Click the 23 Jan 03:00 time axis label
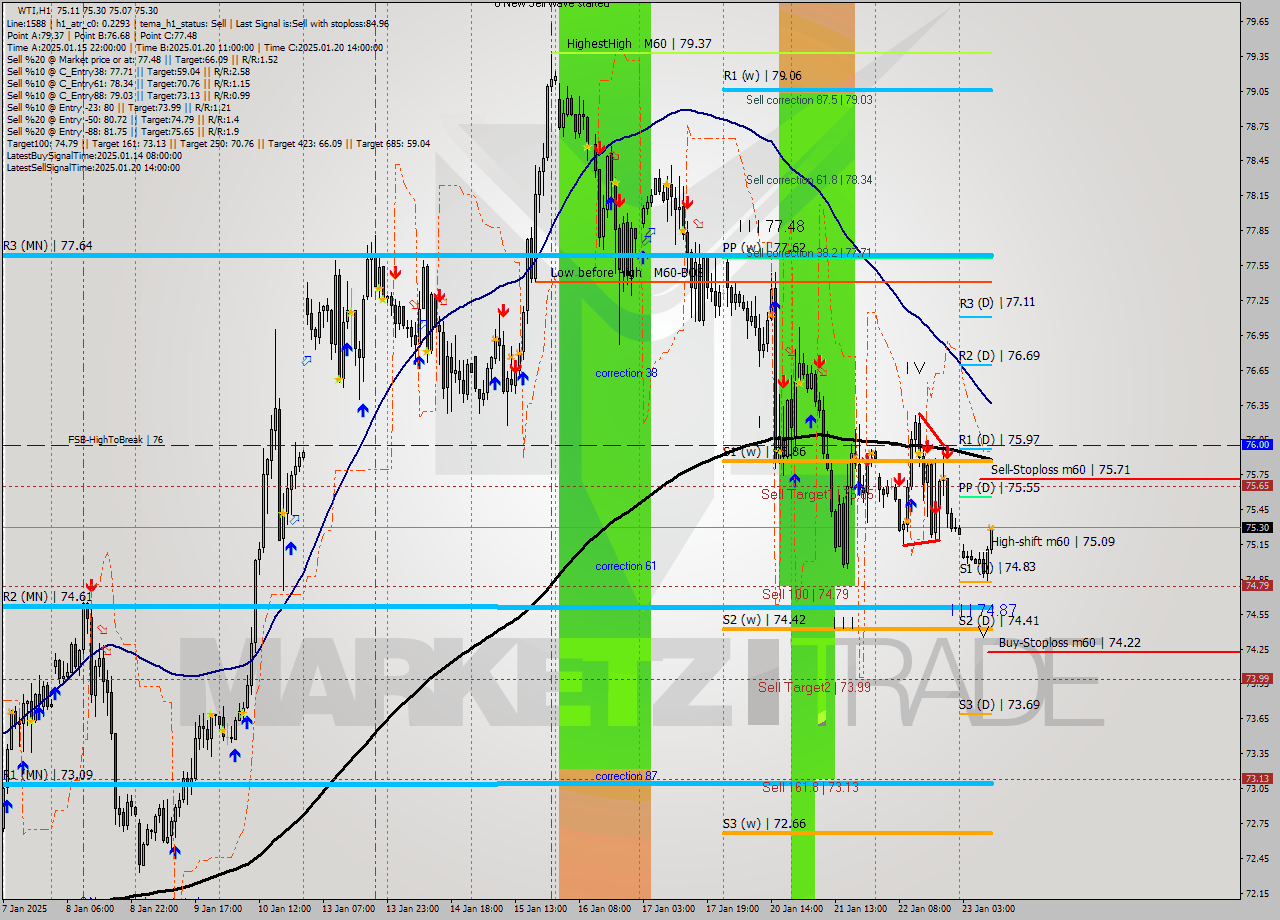This screenshot has width=1280, height=920. [990, 909]
